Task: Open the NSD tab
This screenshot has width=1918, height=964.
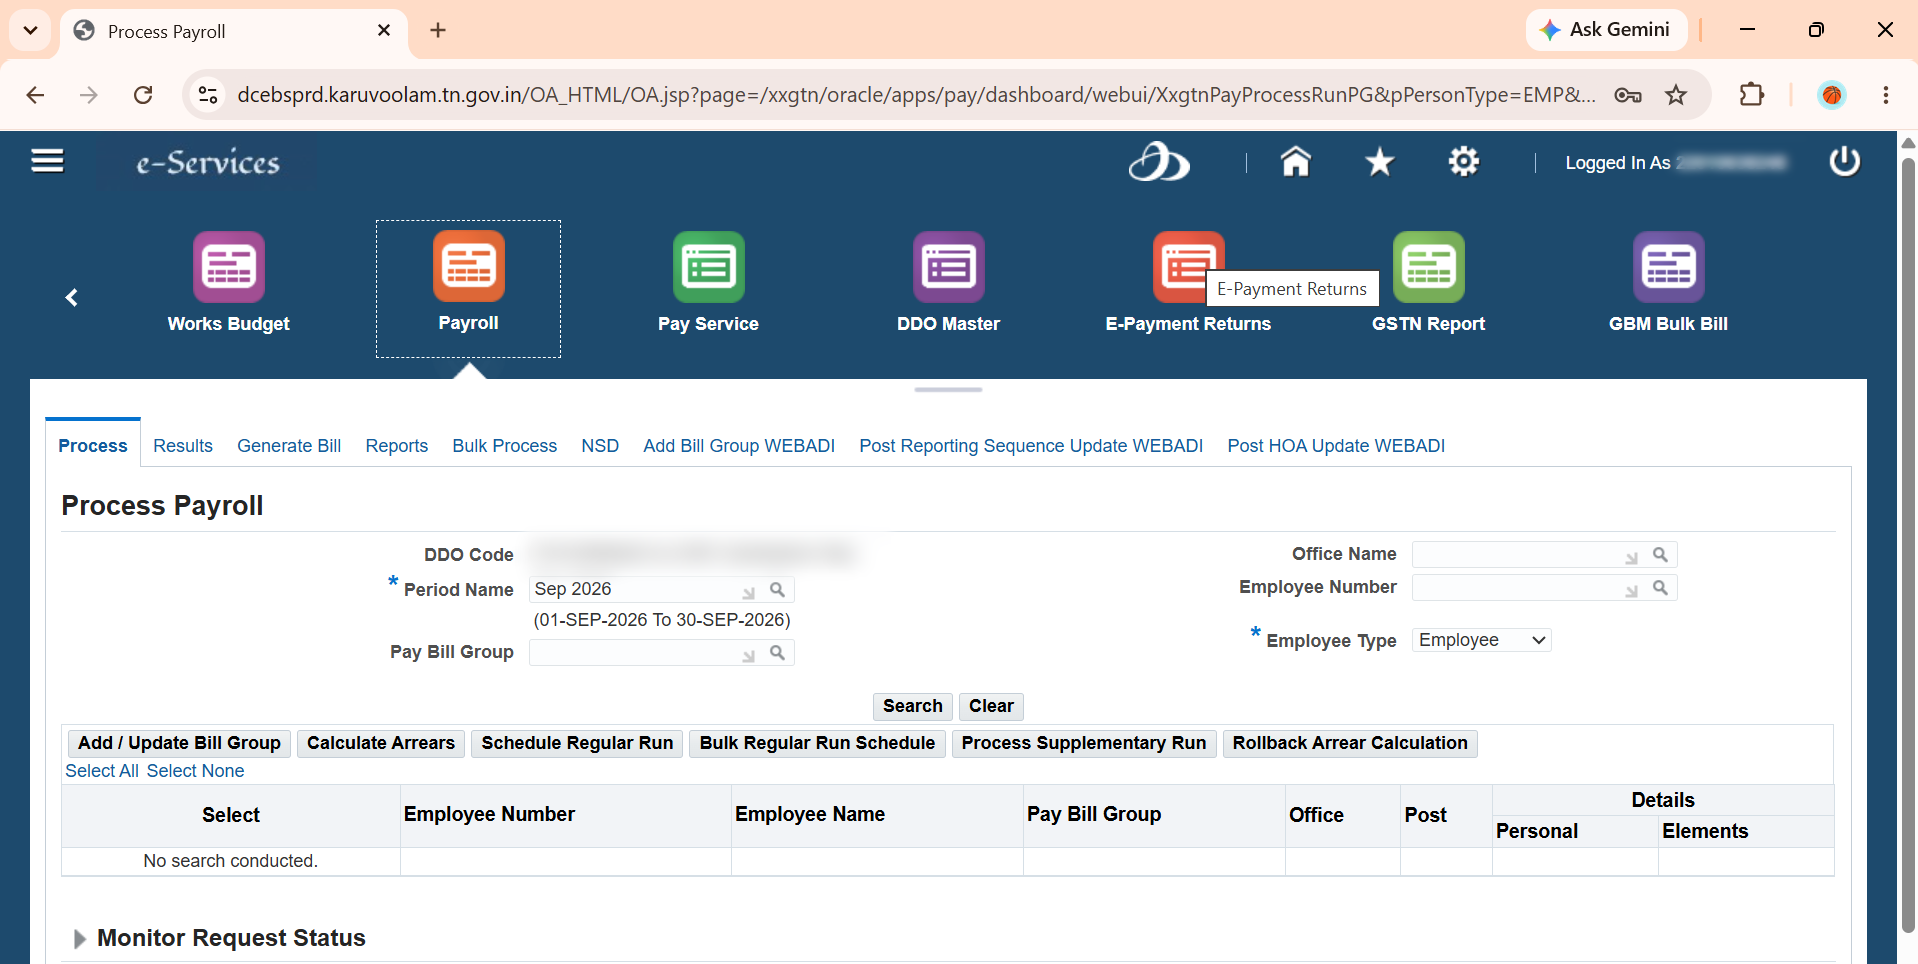Action: [600, 446]
